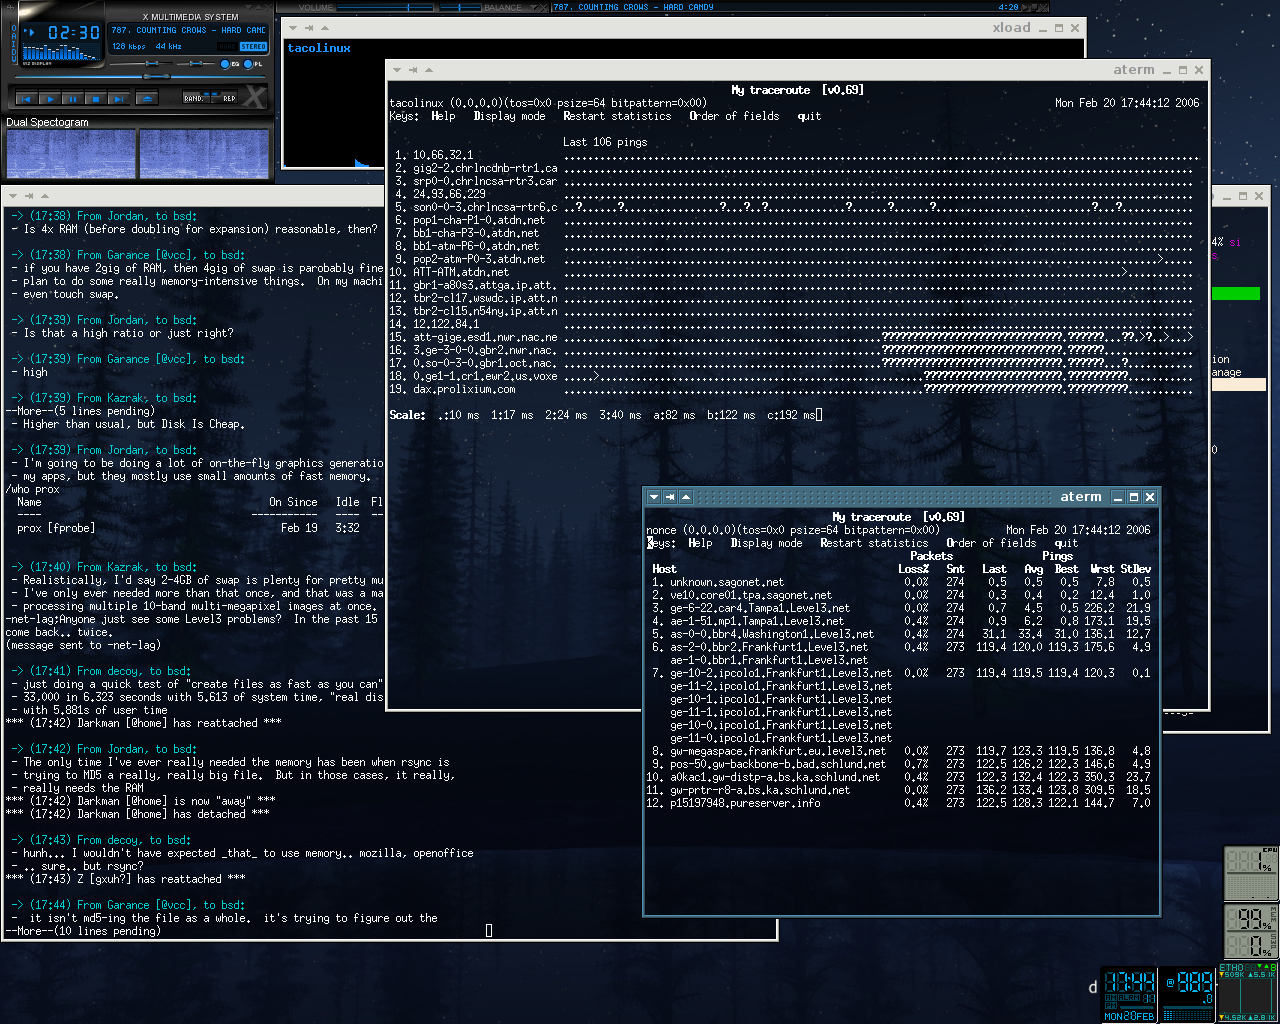The image size is (1280, 1024).
Task: Stop playback in the XMMS player
Action: [x=96, y=98]
